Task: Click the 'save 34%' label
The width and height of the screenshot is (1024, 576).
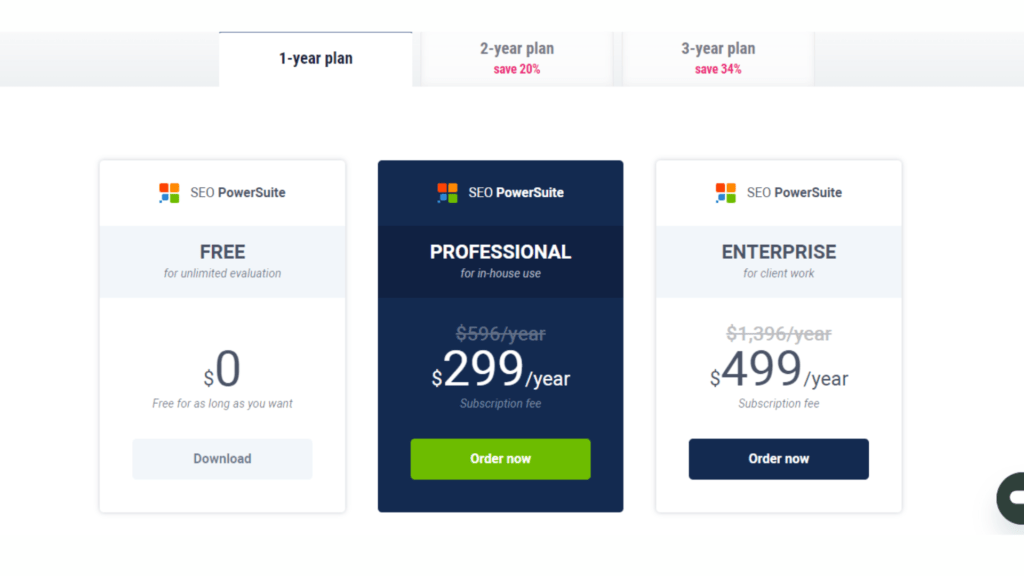Action: pos(717,68)
